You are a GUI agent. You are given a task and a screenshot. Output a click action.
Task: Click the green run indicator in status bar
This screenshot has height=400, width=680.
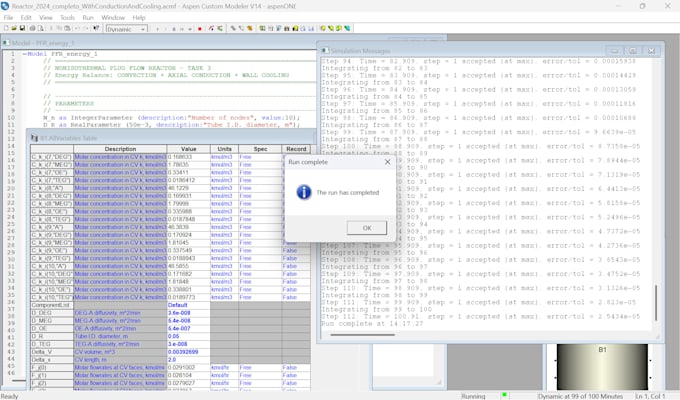coord(504,395)
